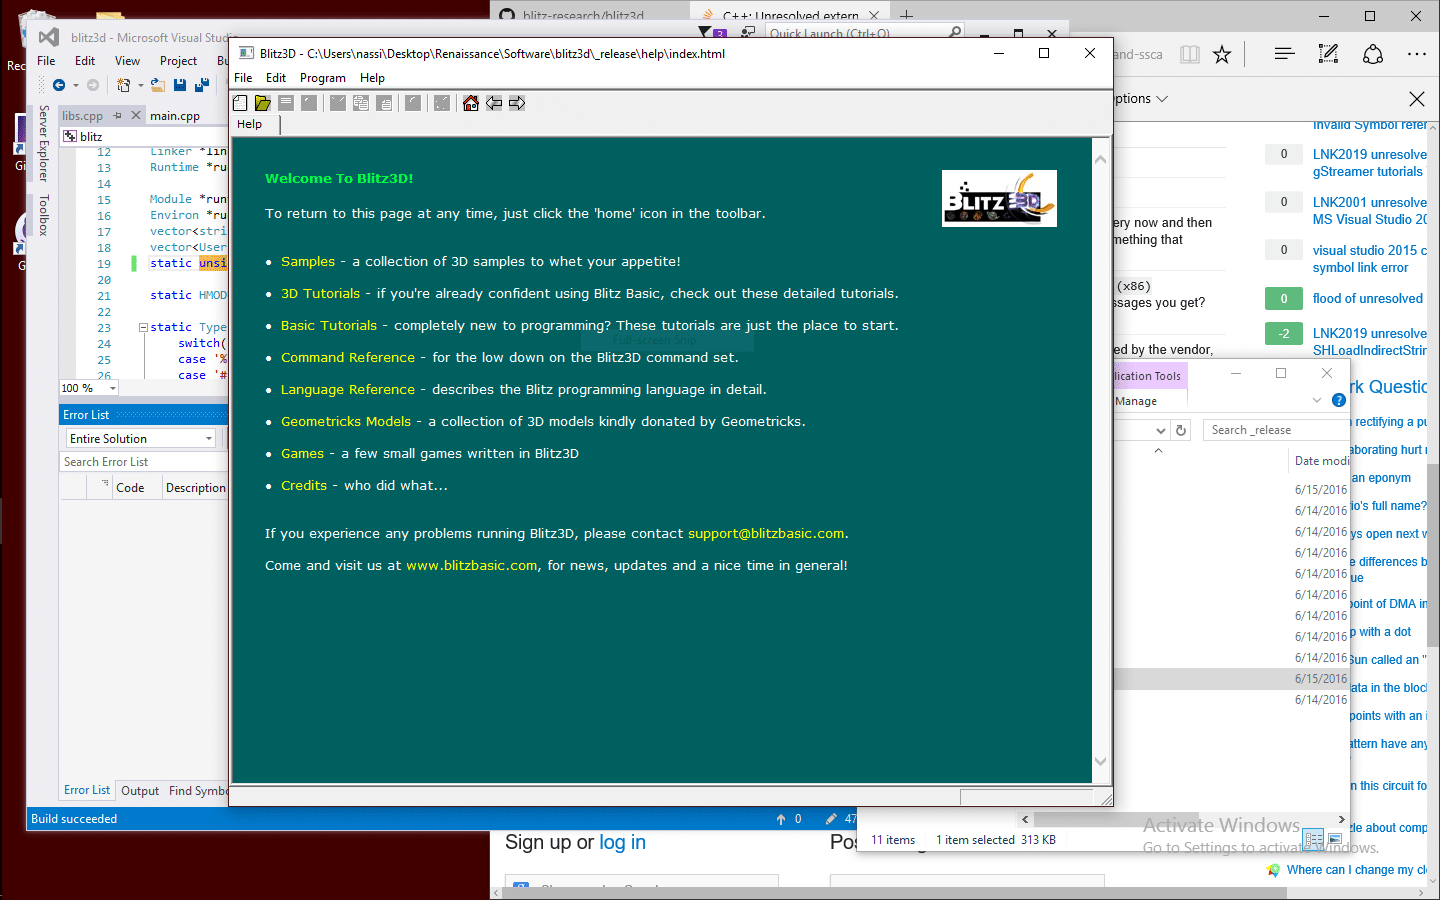Open the Credits link
Screen dimensions: 1440x900
(304, 486)
